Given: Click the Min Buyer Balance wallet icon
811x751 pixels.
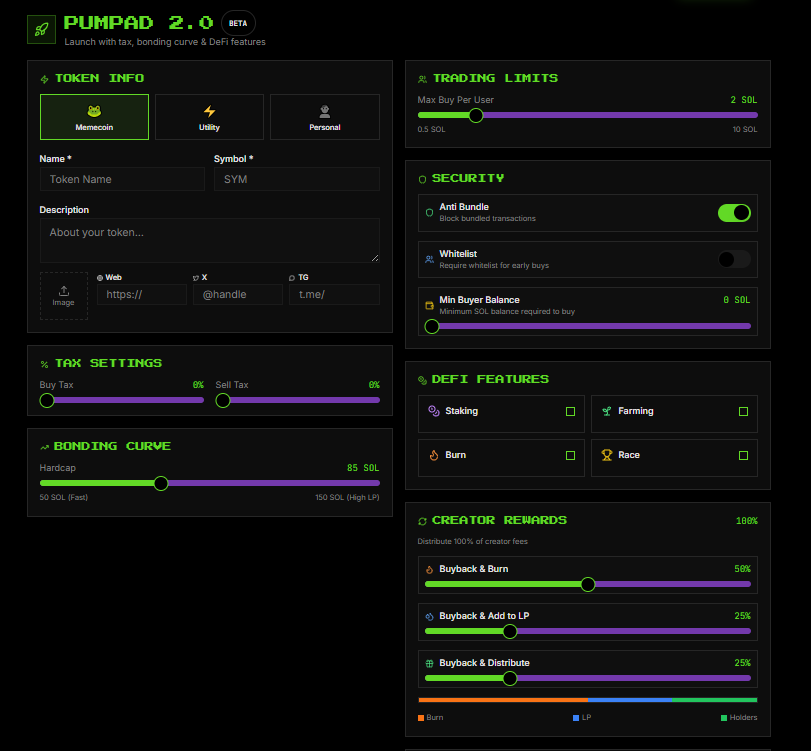Looking at the screenshot, I should 429,306.
